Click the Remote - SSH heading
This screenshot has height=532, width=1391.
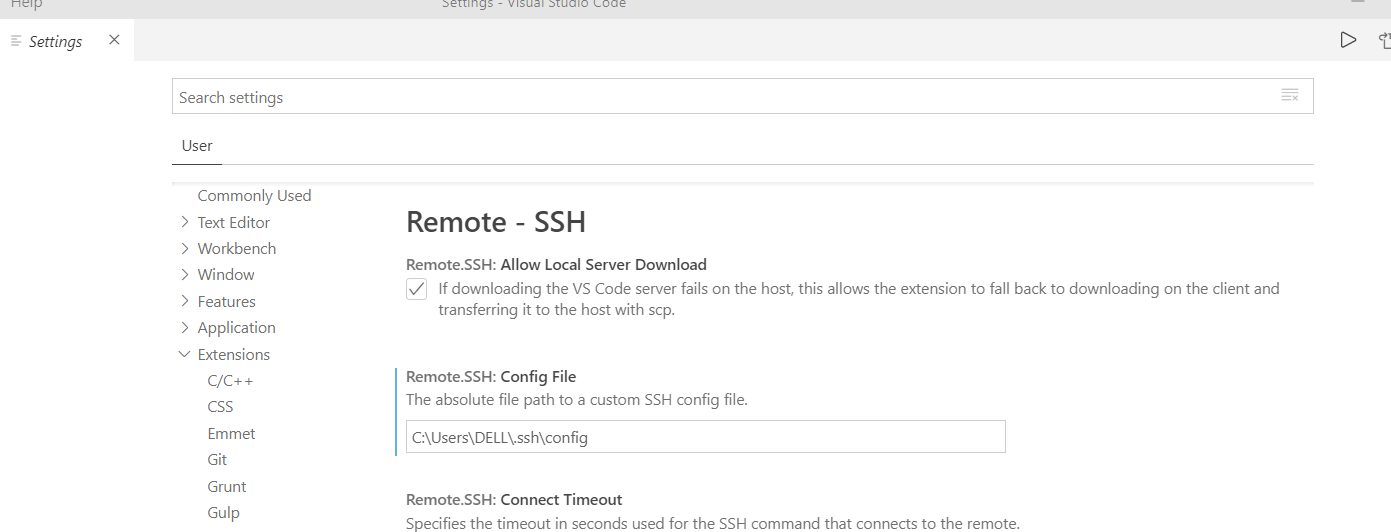tap(496, 221)
